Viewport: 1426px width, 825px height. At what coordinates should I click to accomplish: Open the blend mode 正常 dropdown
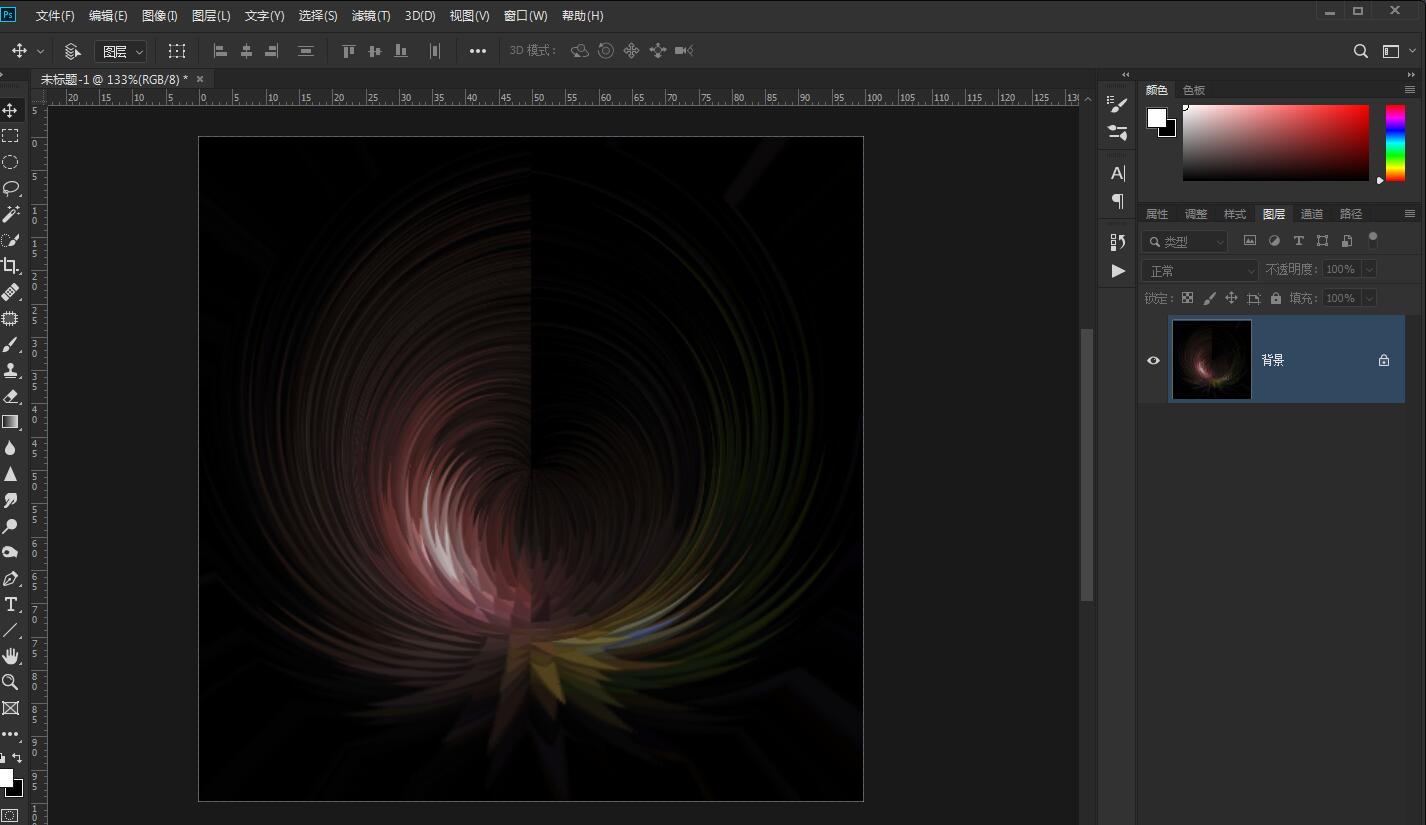point(1200,270)
